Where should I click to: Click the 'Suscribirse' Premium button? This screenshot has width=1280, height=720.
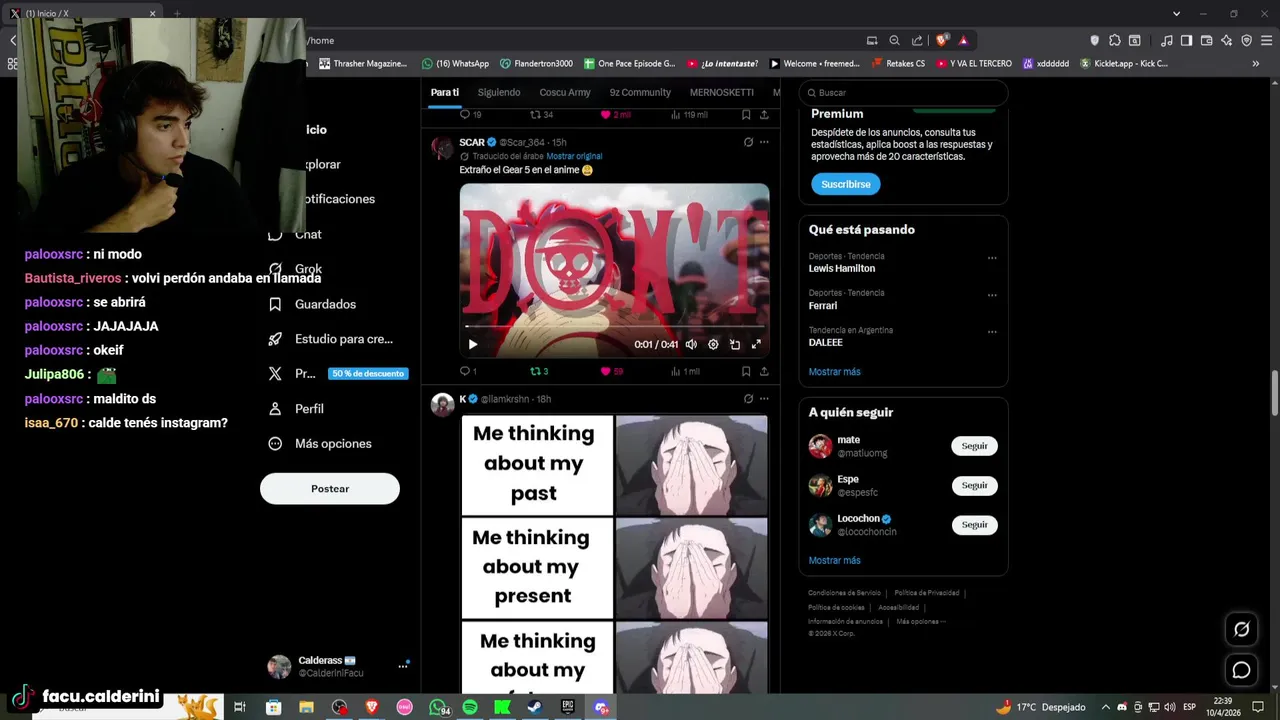(x=846, y=184)
